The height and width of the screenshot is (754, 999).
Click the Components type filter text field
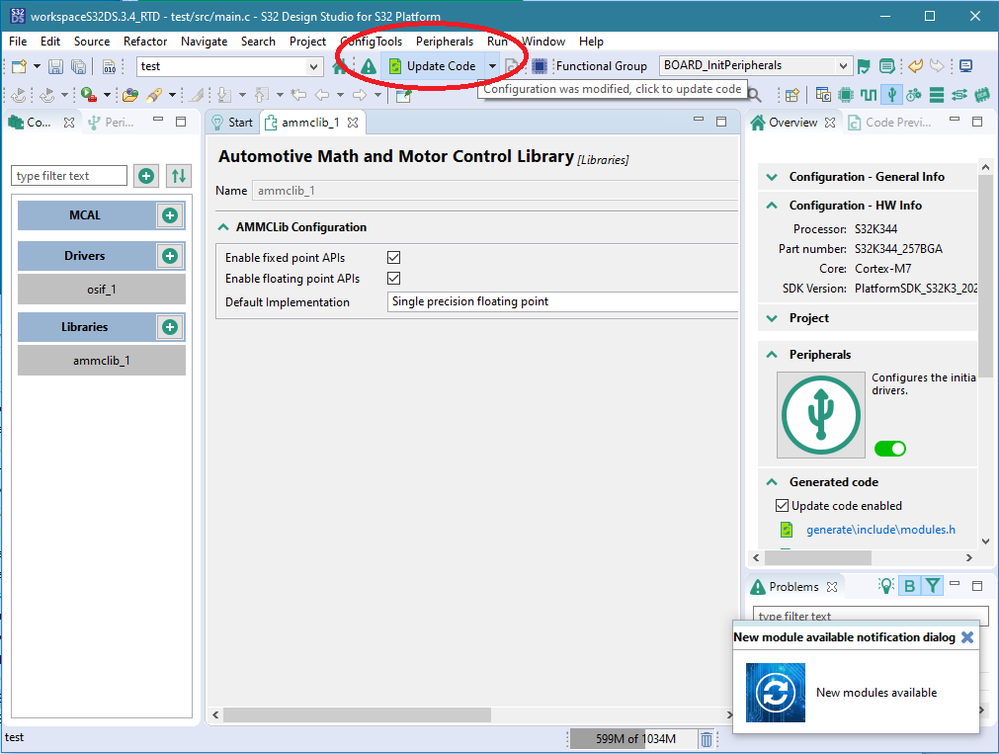(x=69, y=176)
